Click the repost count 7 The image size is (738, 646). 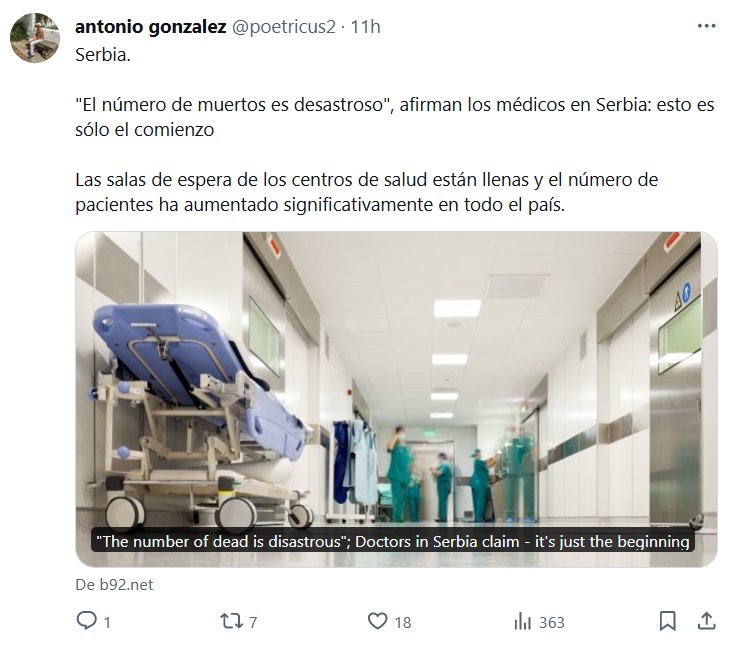pyautogui.click(x=253, y=622)
